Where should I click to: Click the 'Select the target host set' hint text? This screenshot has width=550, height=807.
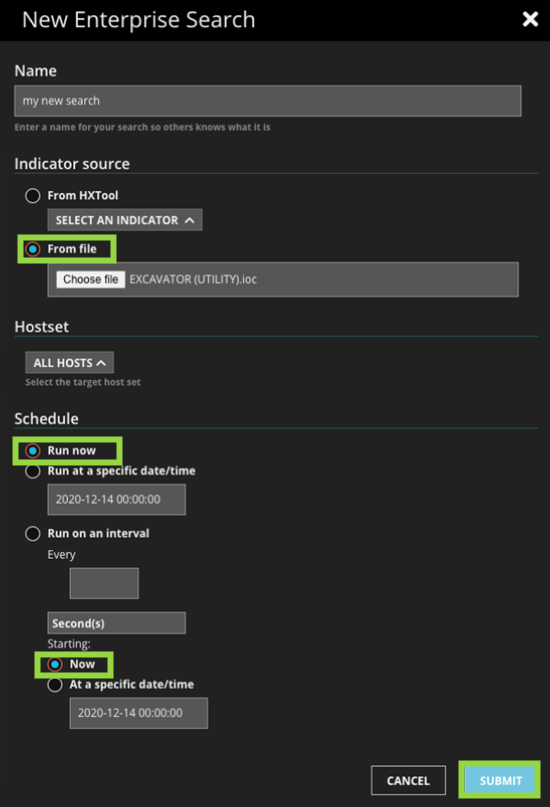pyautogui.click(x=83, y=382)
